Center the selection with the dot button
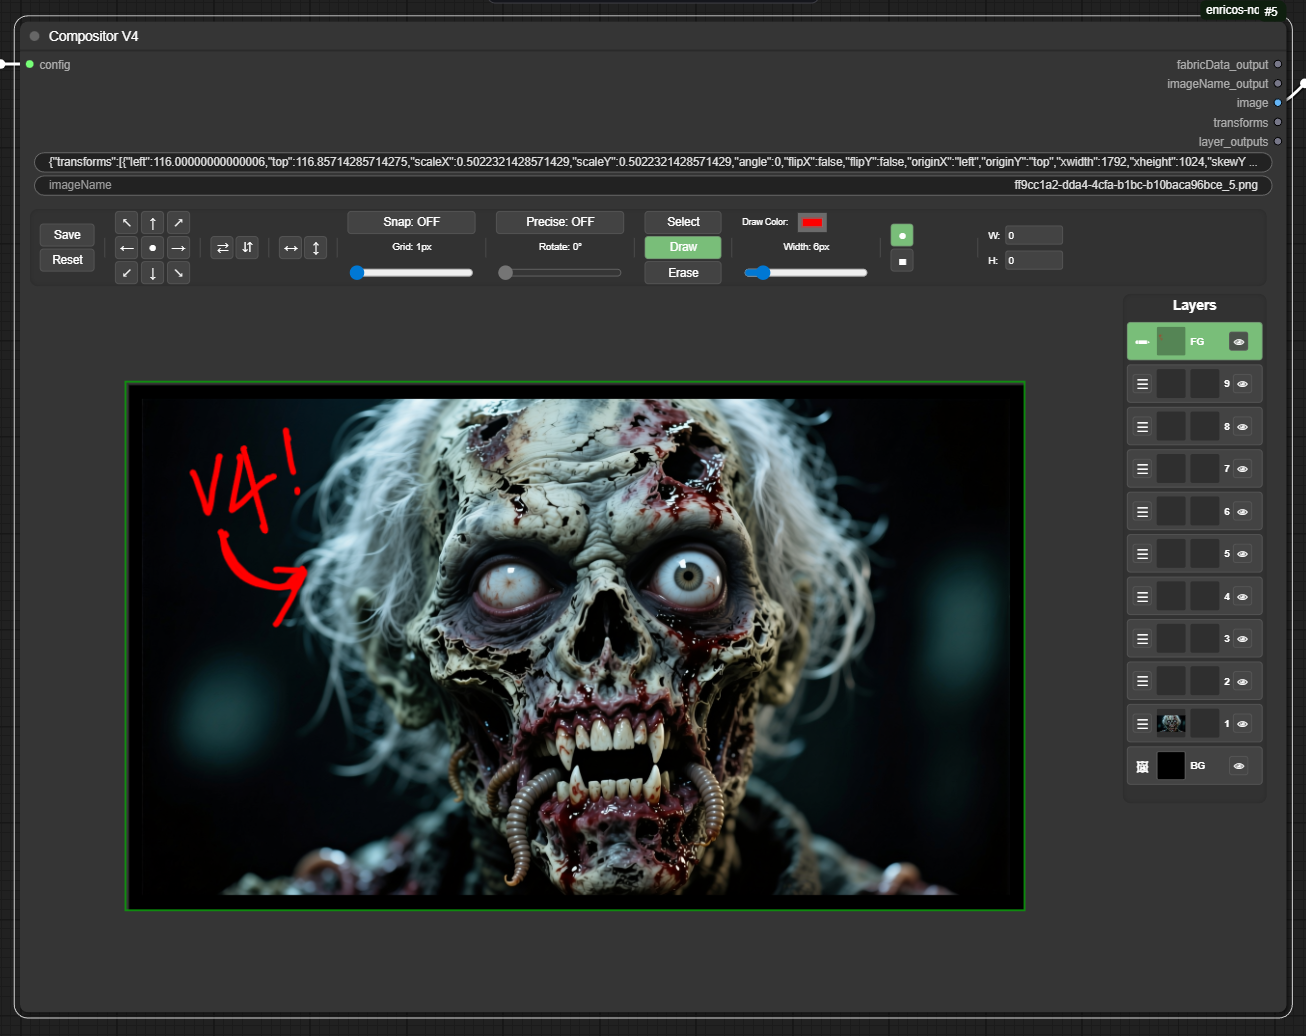 [x=152, y=247]
